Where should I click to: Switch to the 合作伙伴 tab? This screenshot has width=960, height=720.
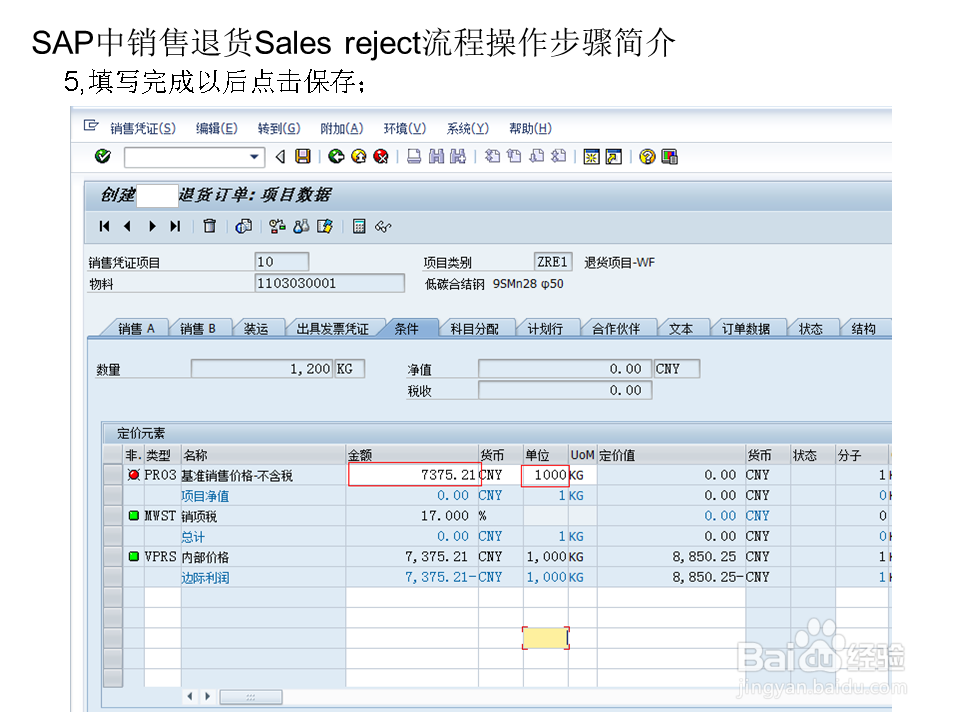click(616, 329)
